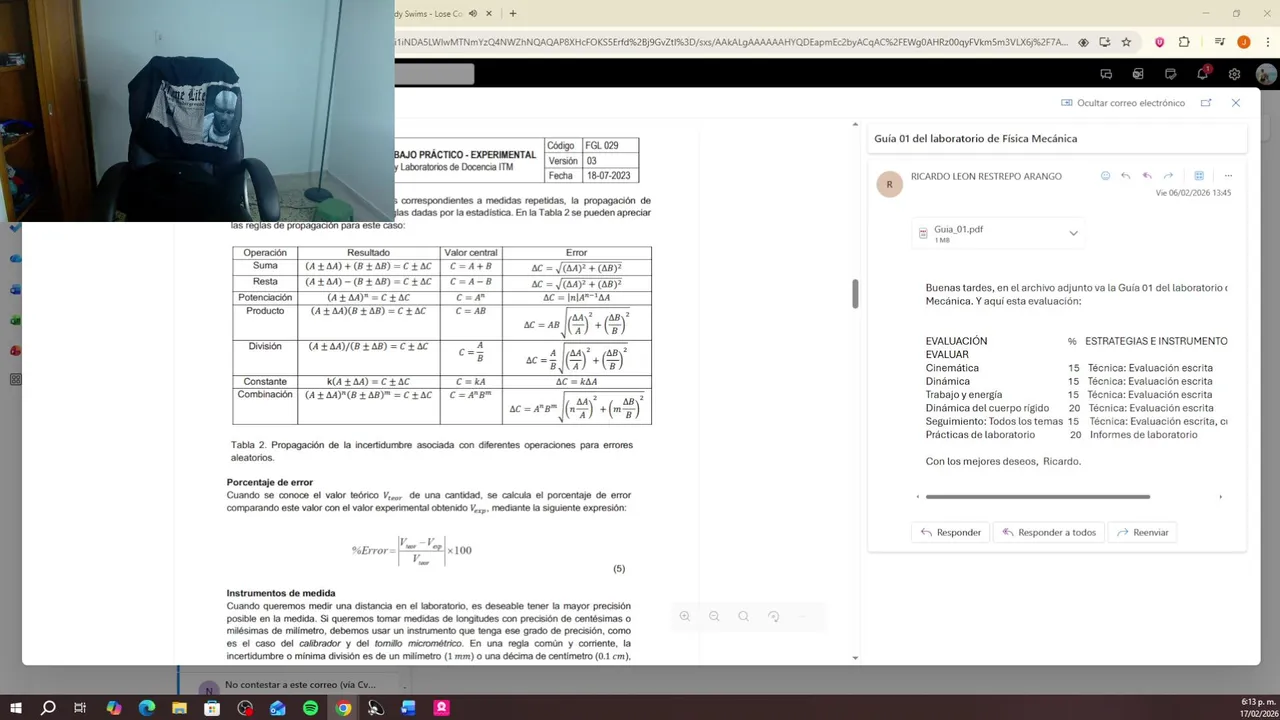Click the PDF scrollbar down arrow
1280x720 pixels.
click(x=855, y=657)
